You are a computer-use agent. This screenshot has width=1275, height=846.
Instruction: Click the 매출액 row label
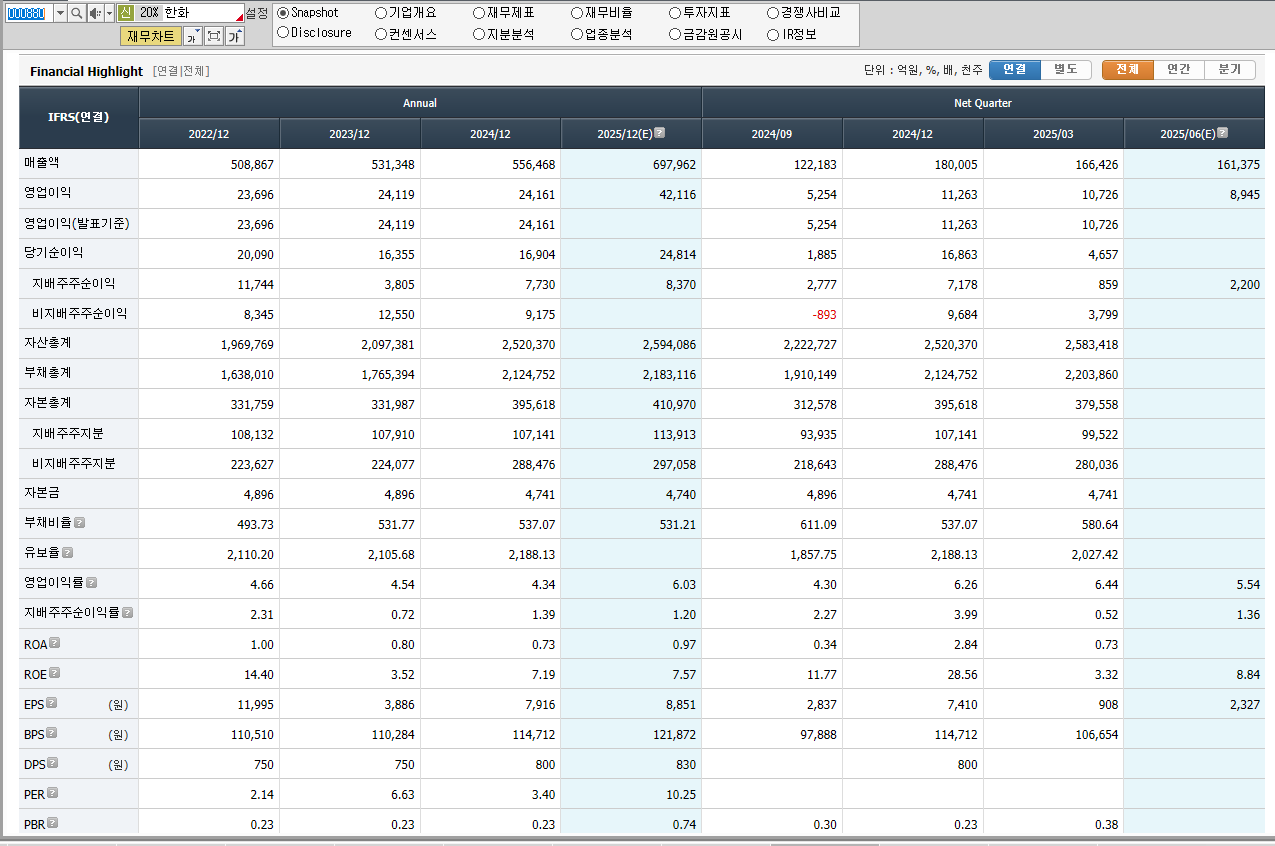42,162
